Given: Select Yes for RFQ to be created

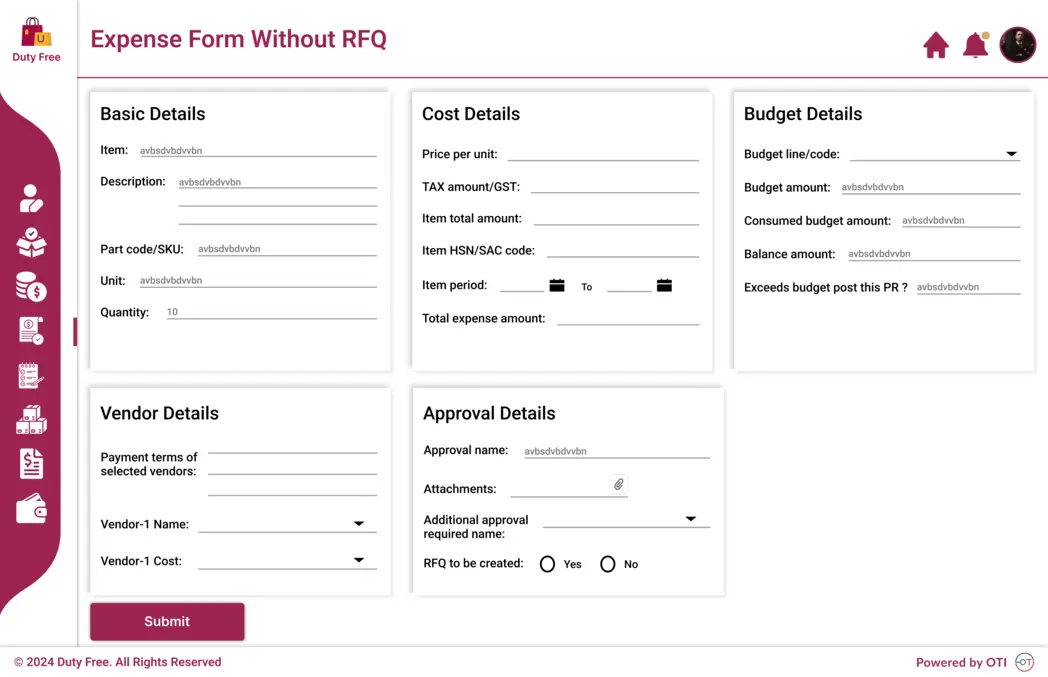Looking at the screenshot, I should [547, 564].
